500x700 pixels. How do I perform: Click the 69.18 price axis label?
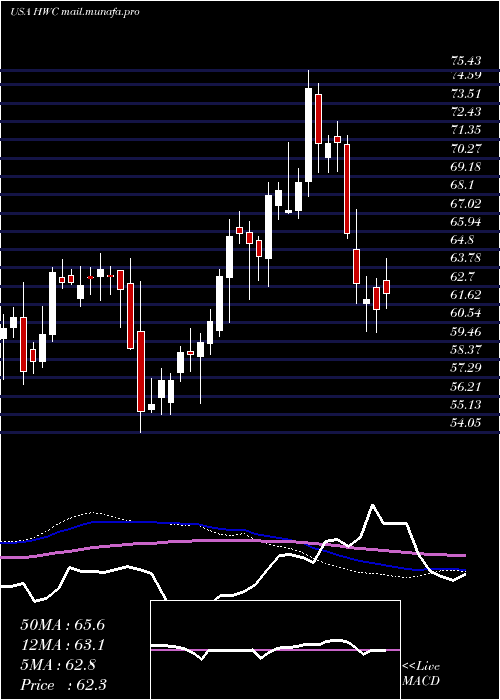point(466,167)
